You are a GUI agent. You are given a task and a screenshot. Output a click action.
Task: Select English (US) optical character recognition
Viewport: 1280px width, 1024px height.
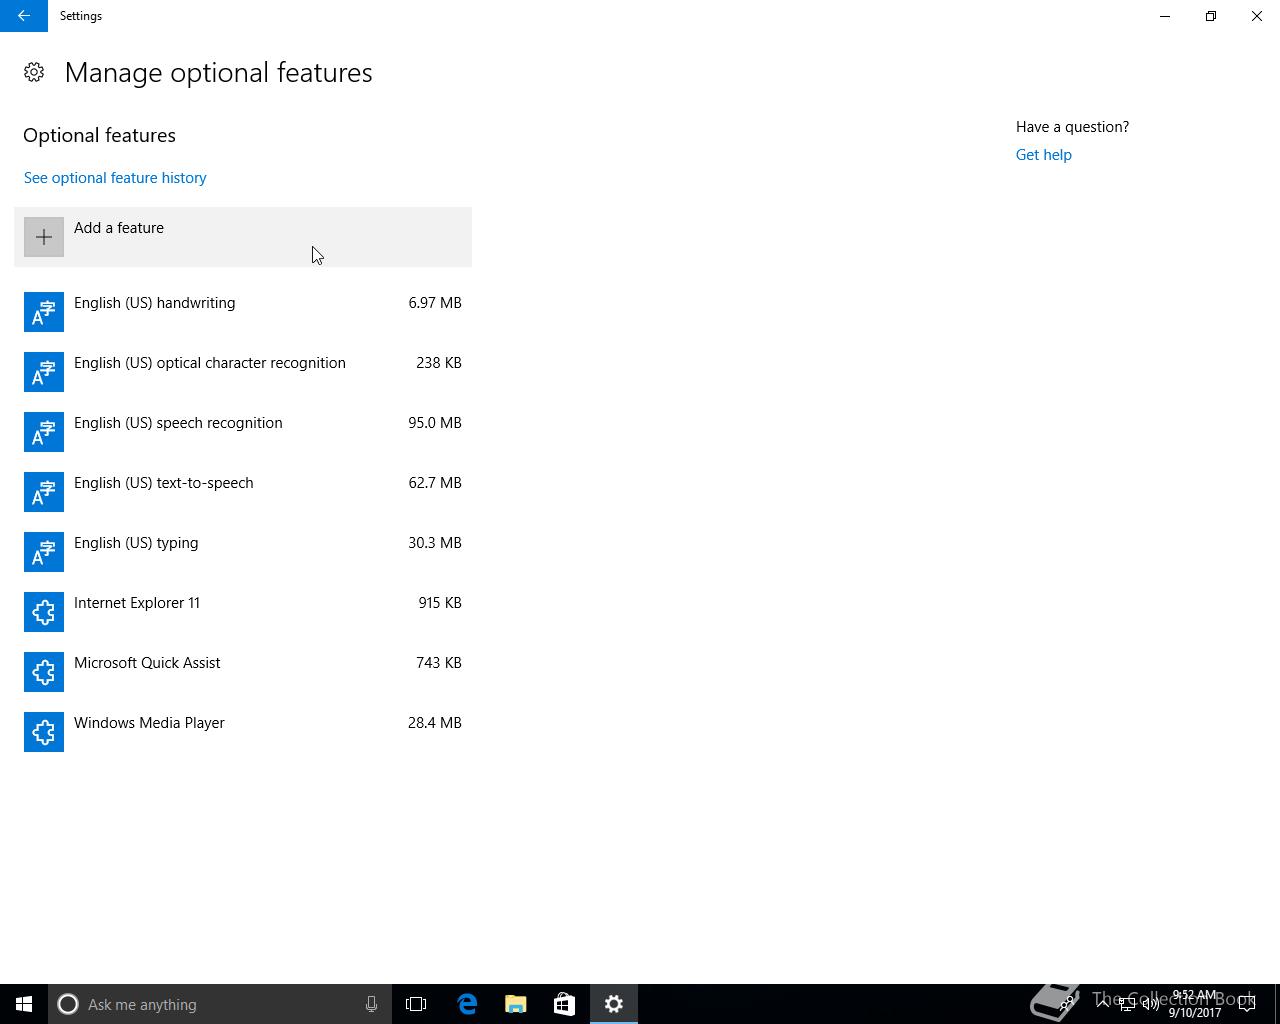(243, 372)
